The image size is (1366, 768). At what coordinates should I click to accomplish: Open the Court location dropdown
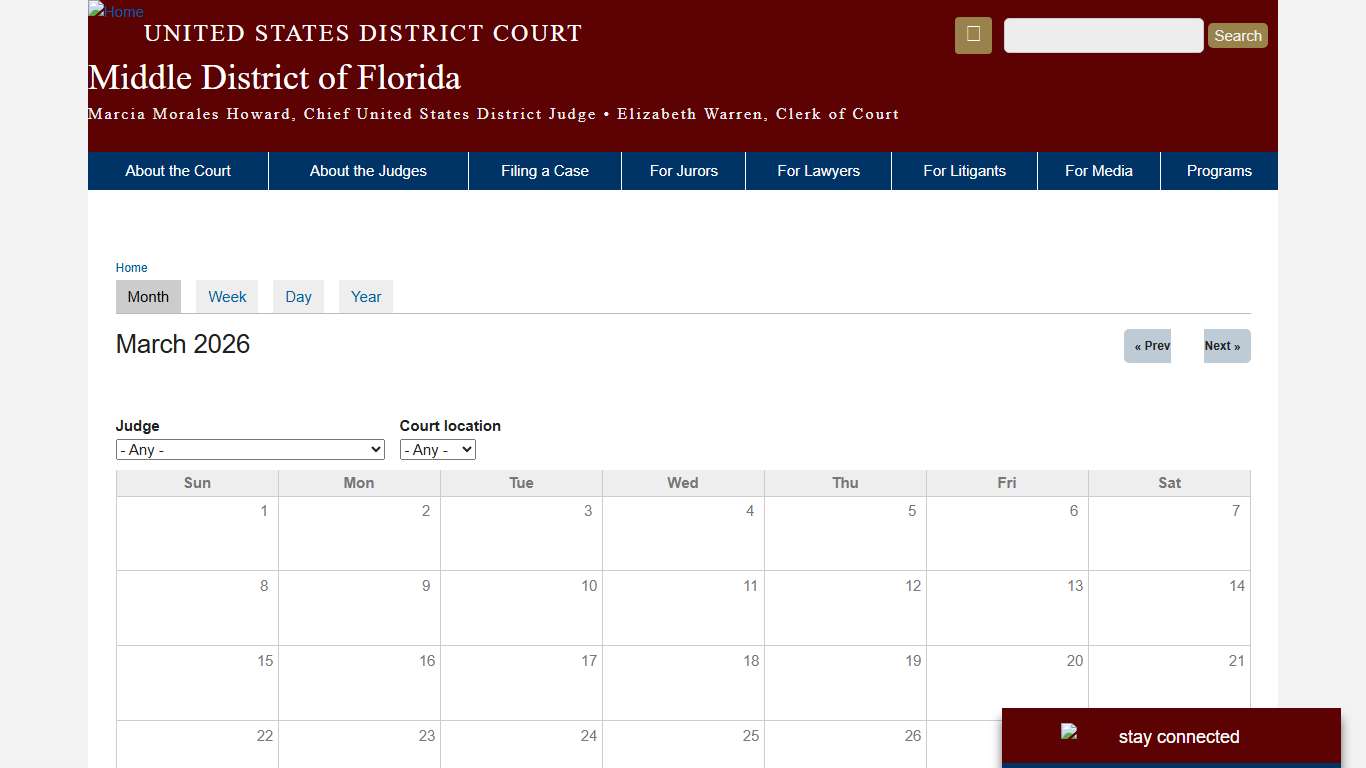click(437, 449)
